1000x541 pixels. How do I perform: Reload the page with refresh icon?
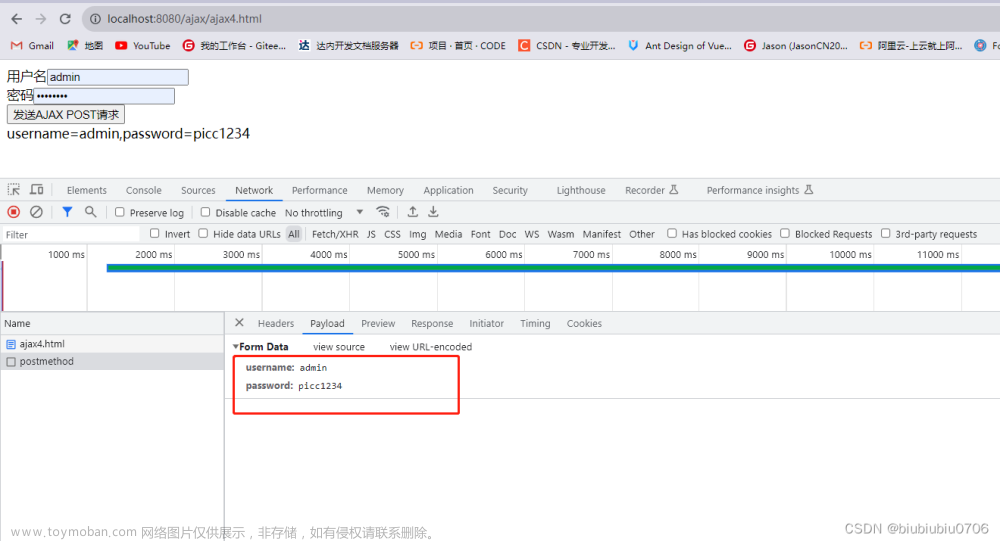click(x=65, y=19)
